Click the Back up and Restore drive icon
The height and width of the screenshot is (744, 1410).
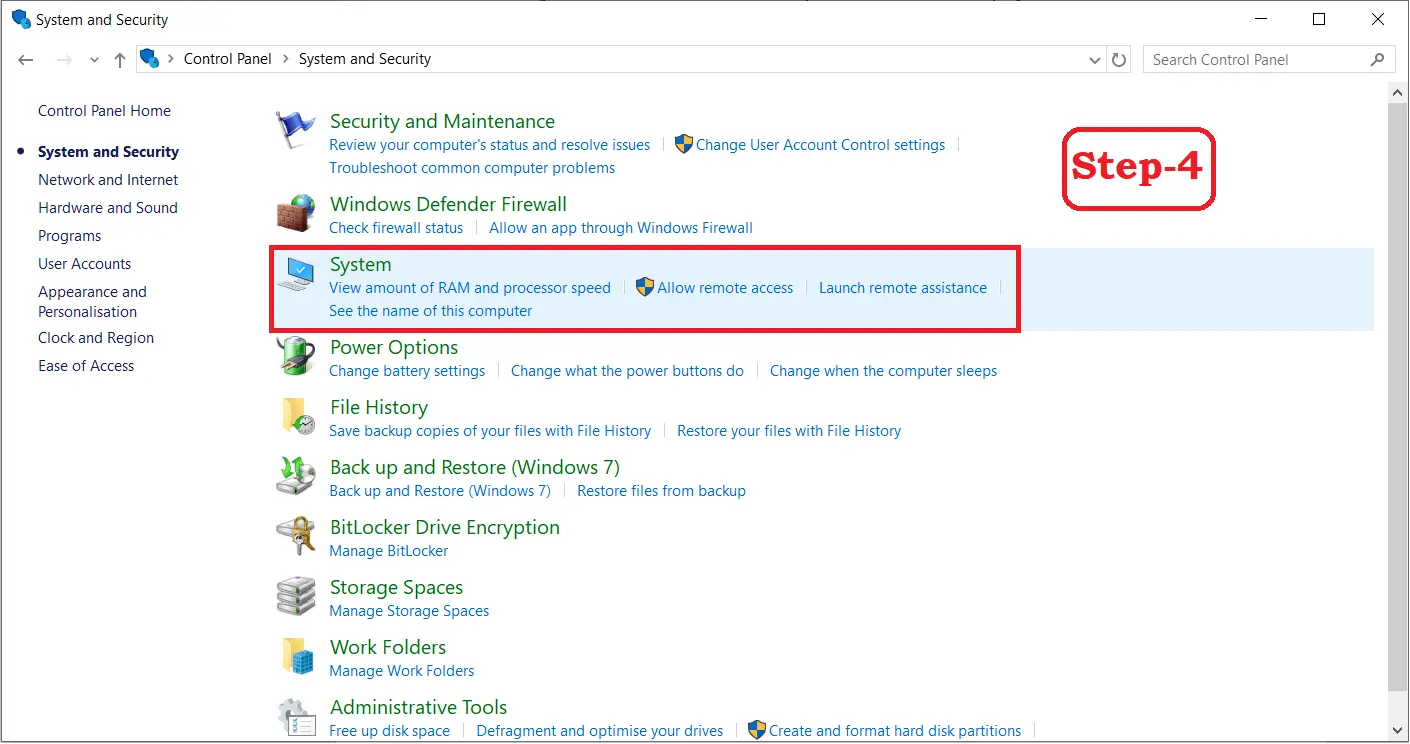(296, 477)
